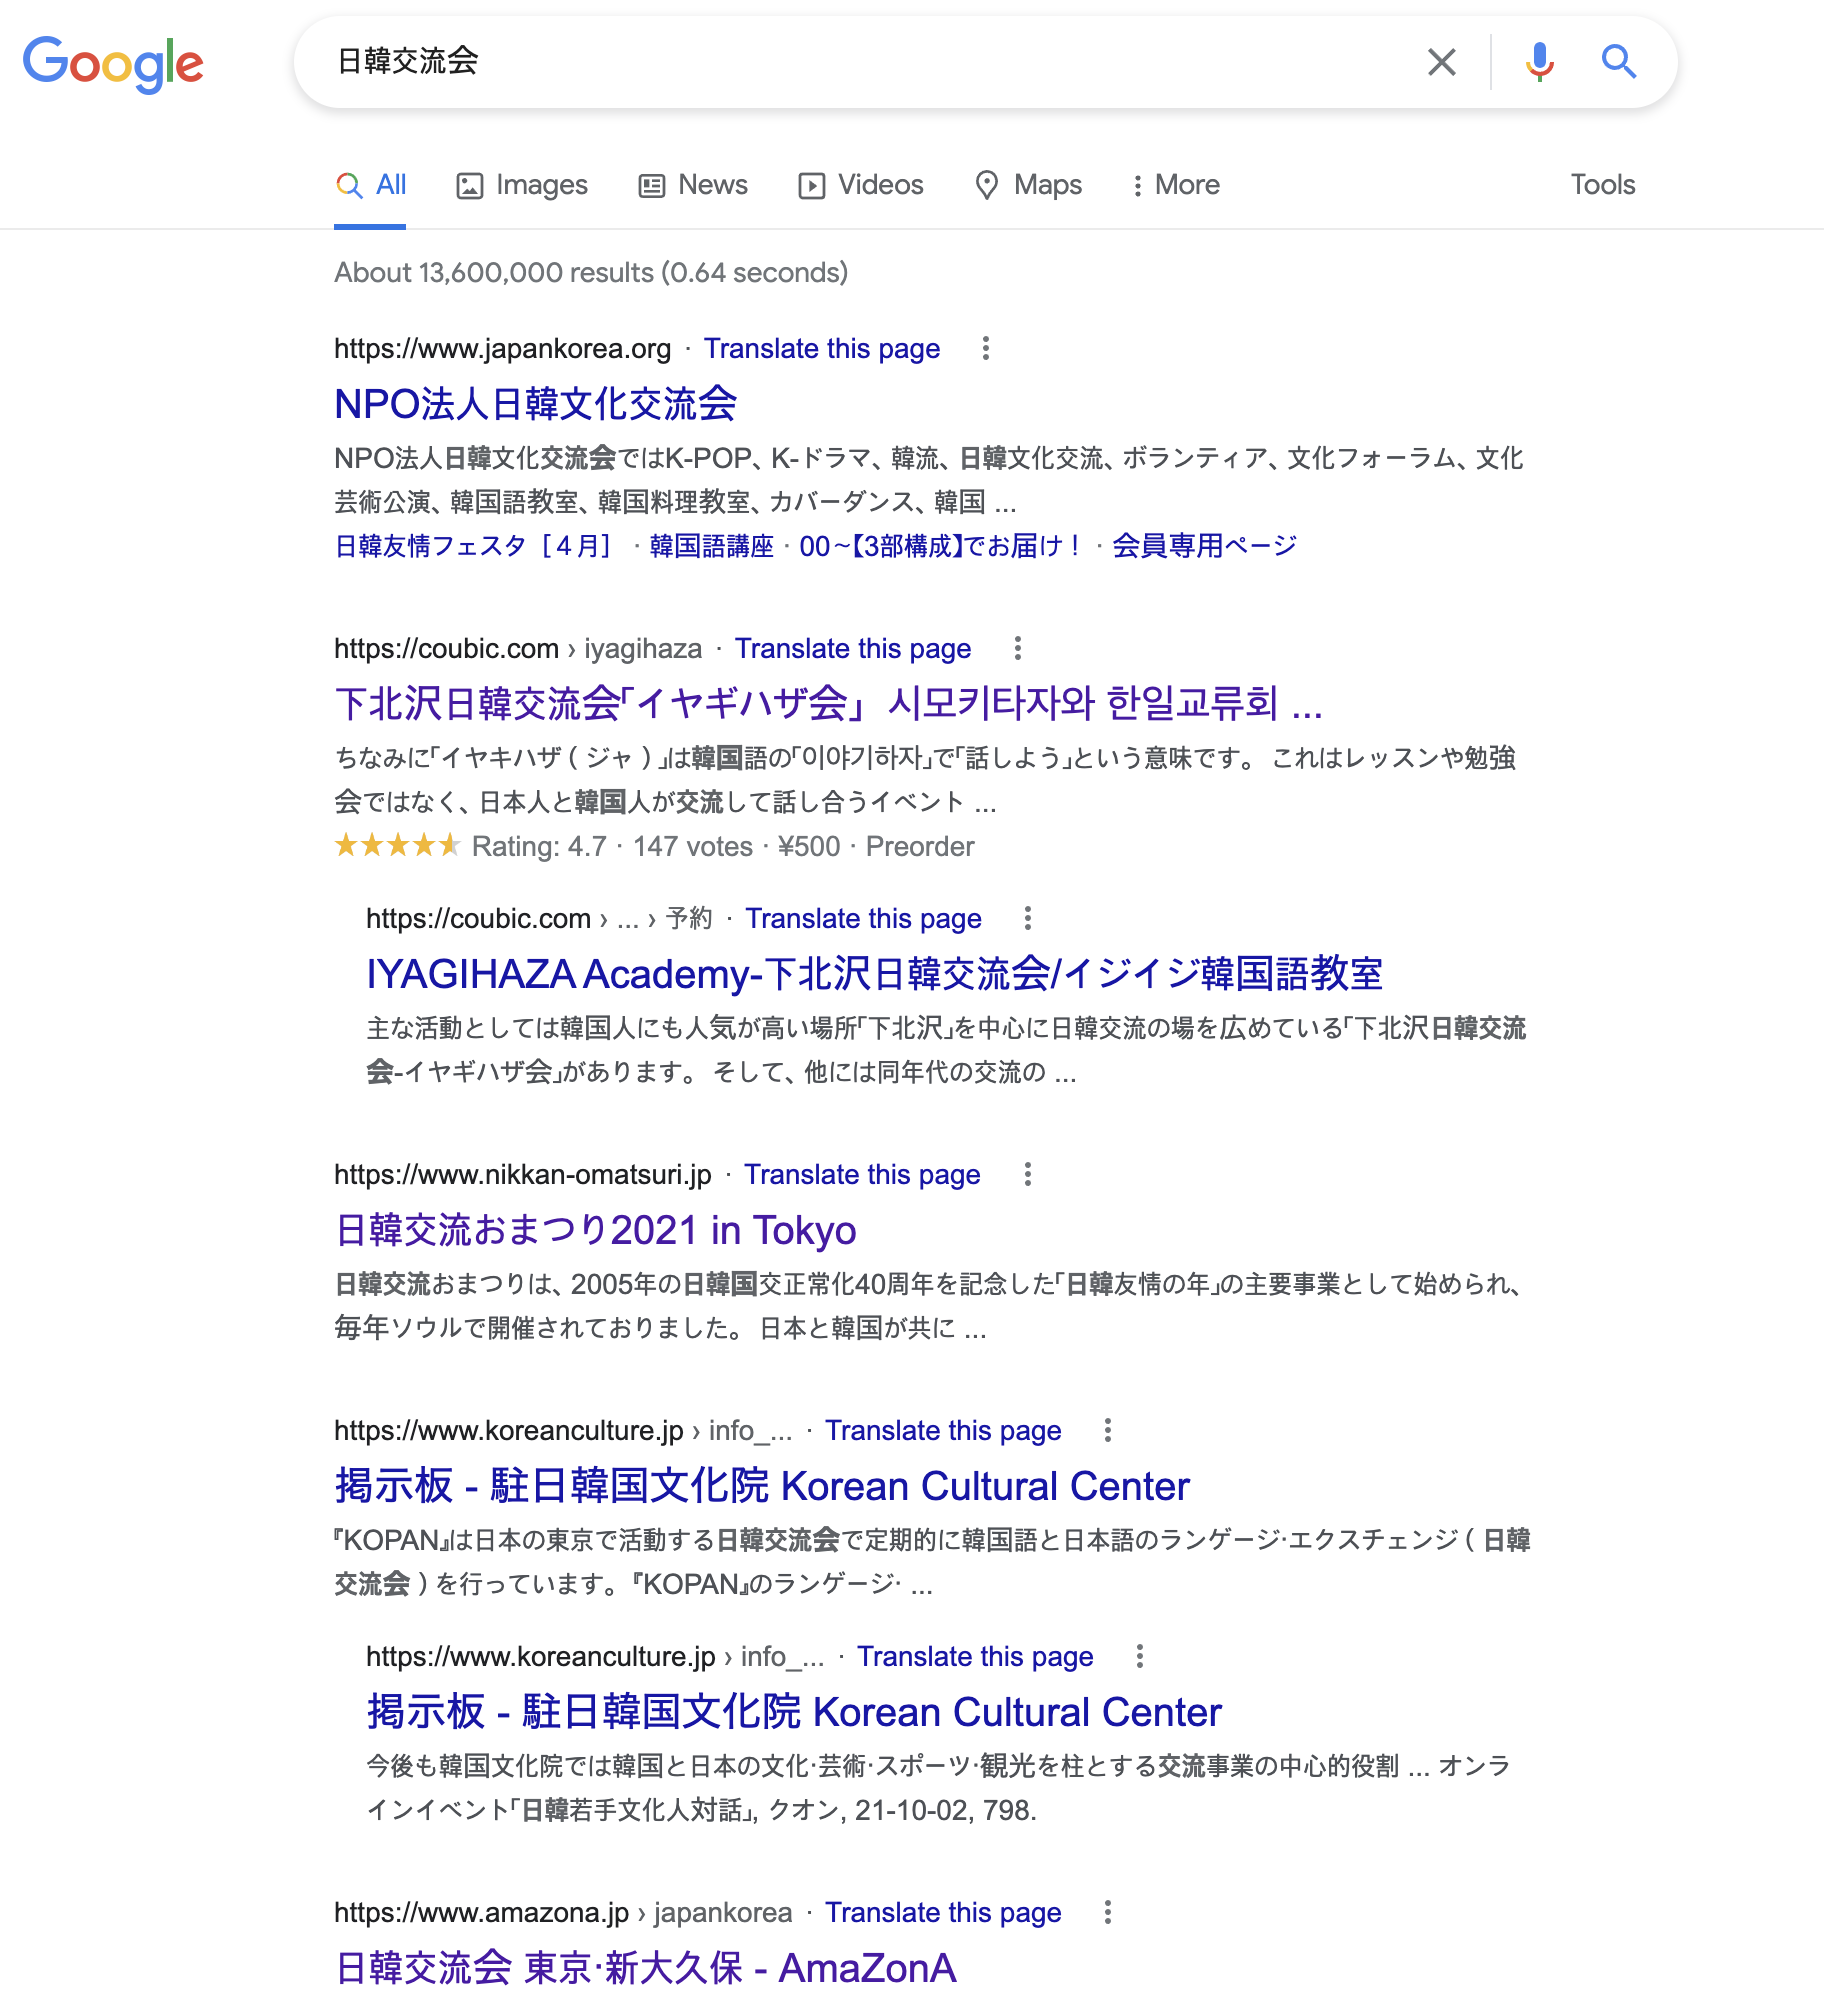Viewport: 1824px width, 1990px height.
Task: Clear the search query with X icon
Action: pyautogui.click(x=1441, y=62)
